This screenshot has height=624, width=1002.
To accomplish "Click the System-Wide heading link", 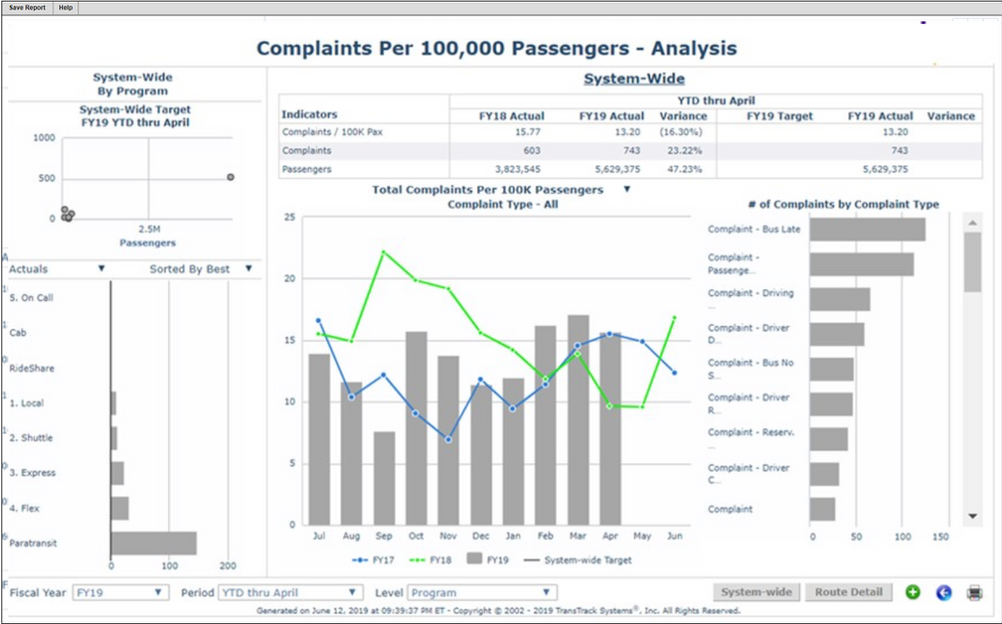I will click(x=634, y=79).
